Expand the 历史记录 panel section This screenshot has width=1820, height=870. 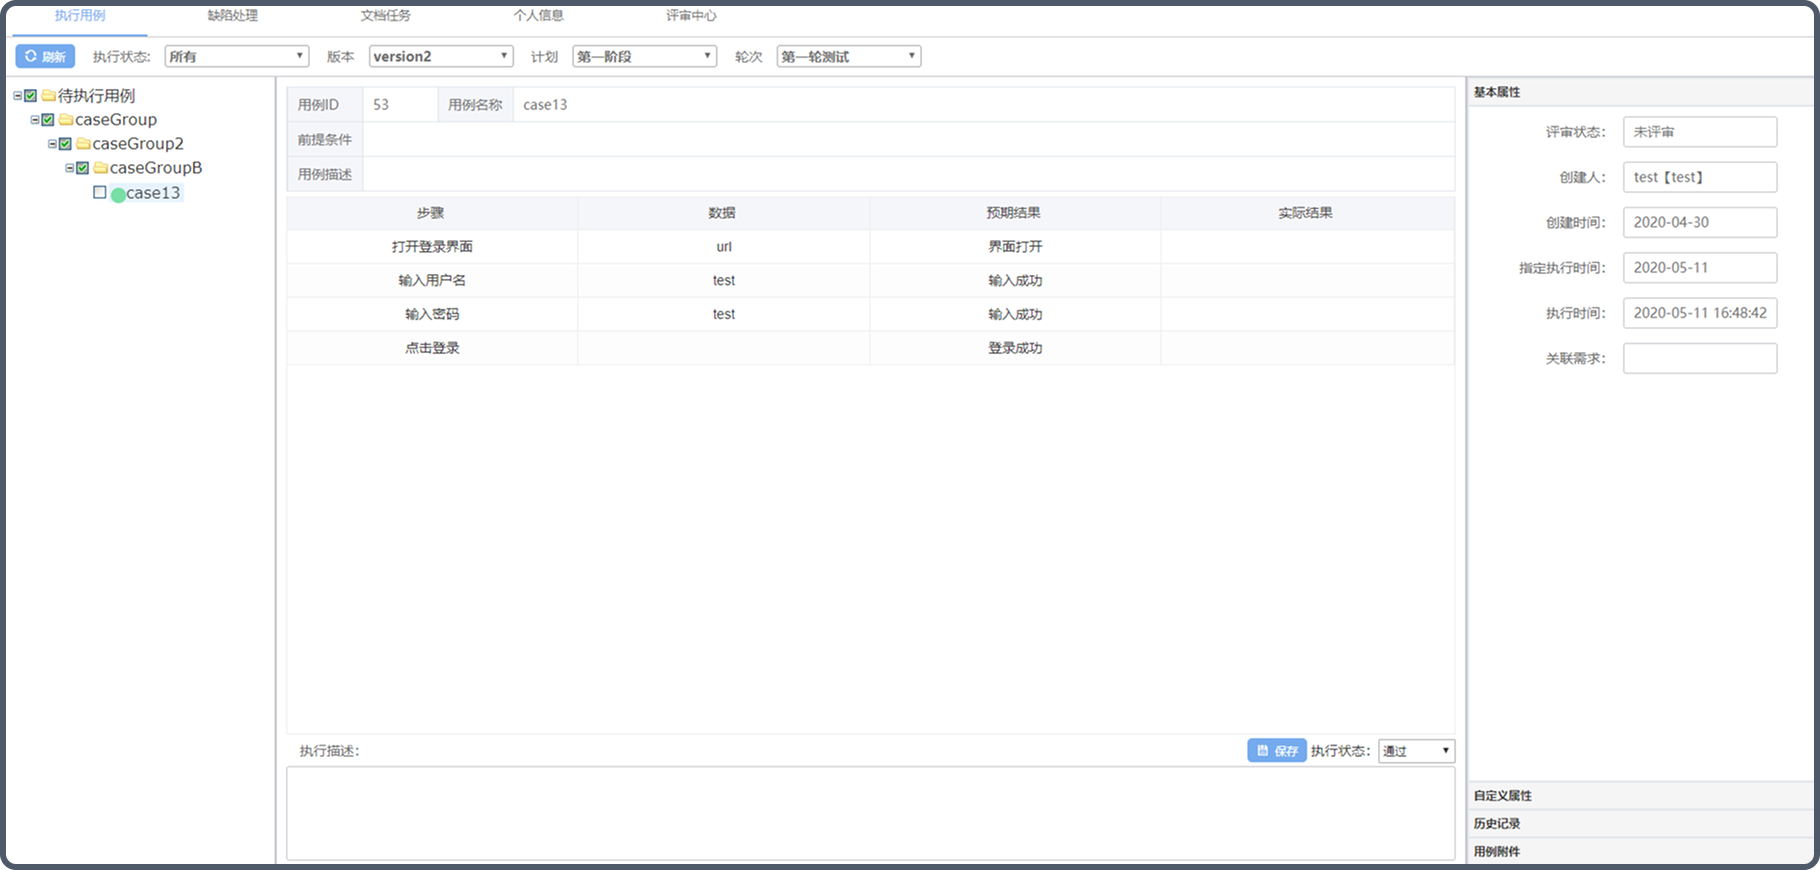pyautogui.click(x=1497, y=824)
